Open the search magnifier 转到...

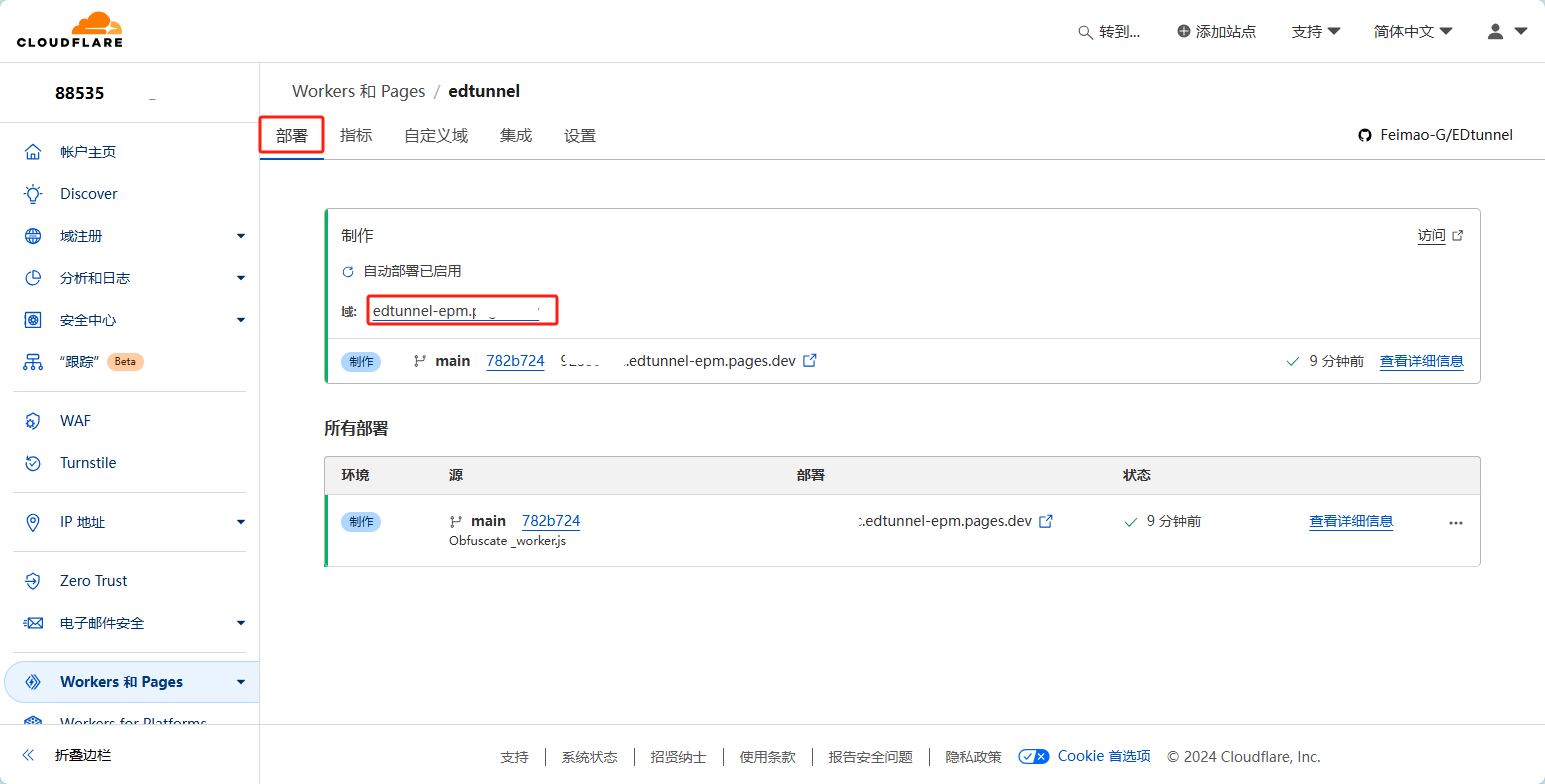click(x=1085, y=32)
